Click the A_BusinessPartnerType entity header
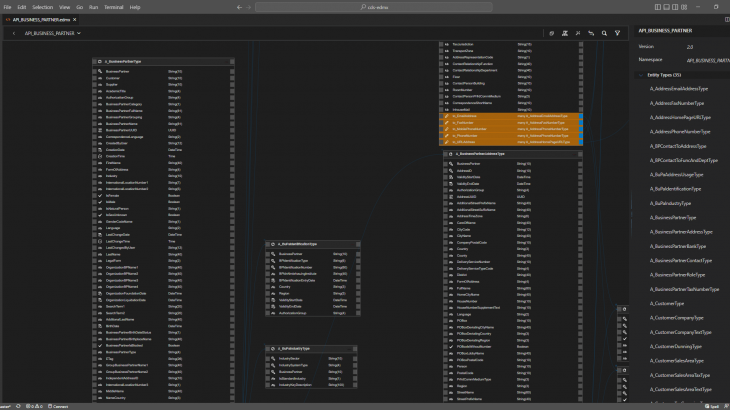 [x=163, y=61]
